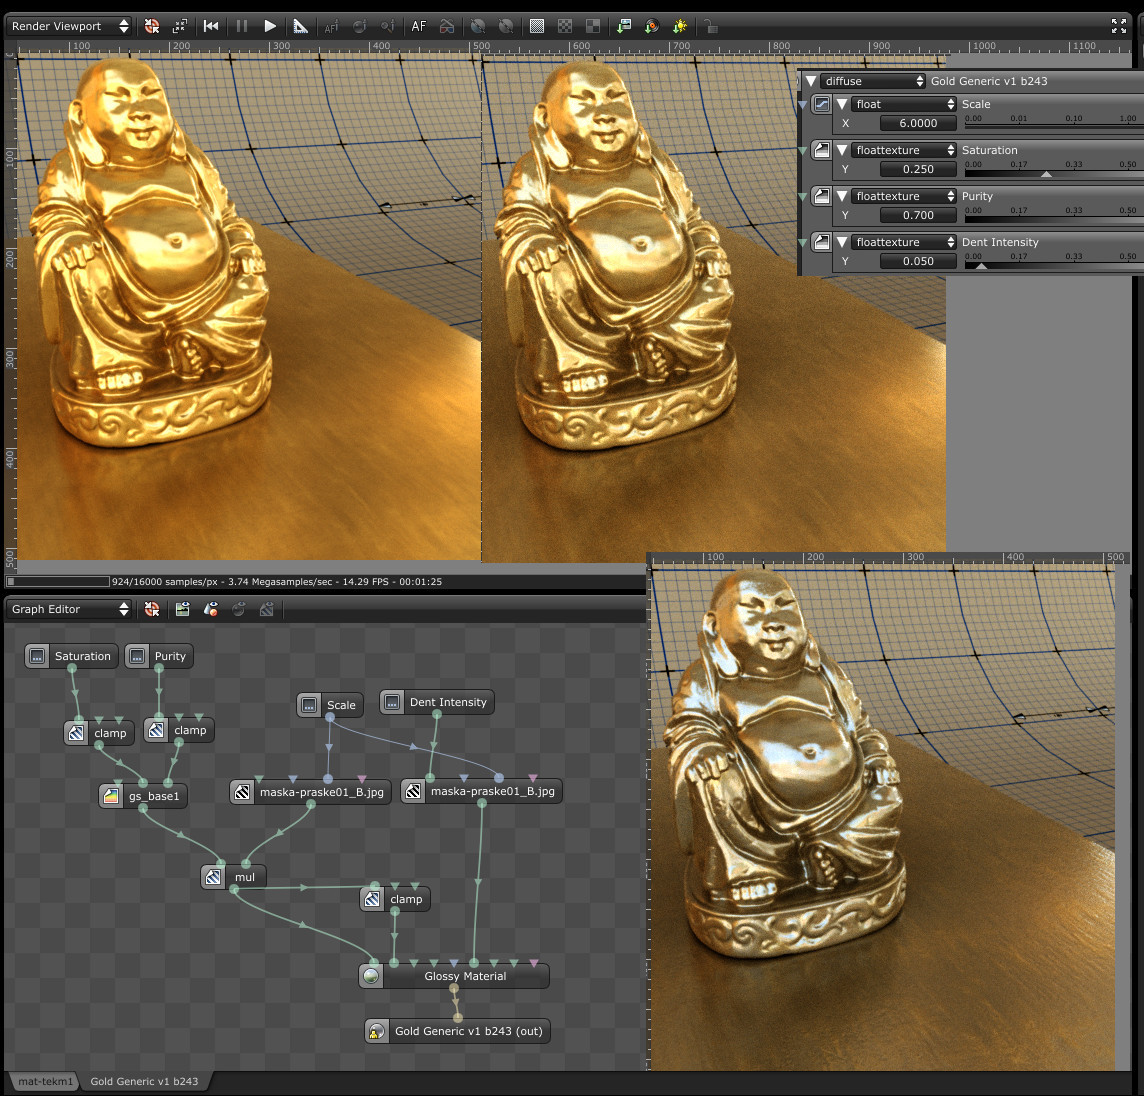1144x1096 pixels.
Task: Click the Saturation slider track
Action: [x=1054, y=174]
